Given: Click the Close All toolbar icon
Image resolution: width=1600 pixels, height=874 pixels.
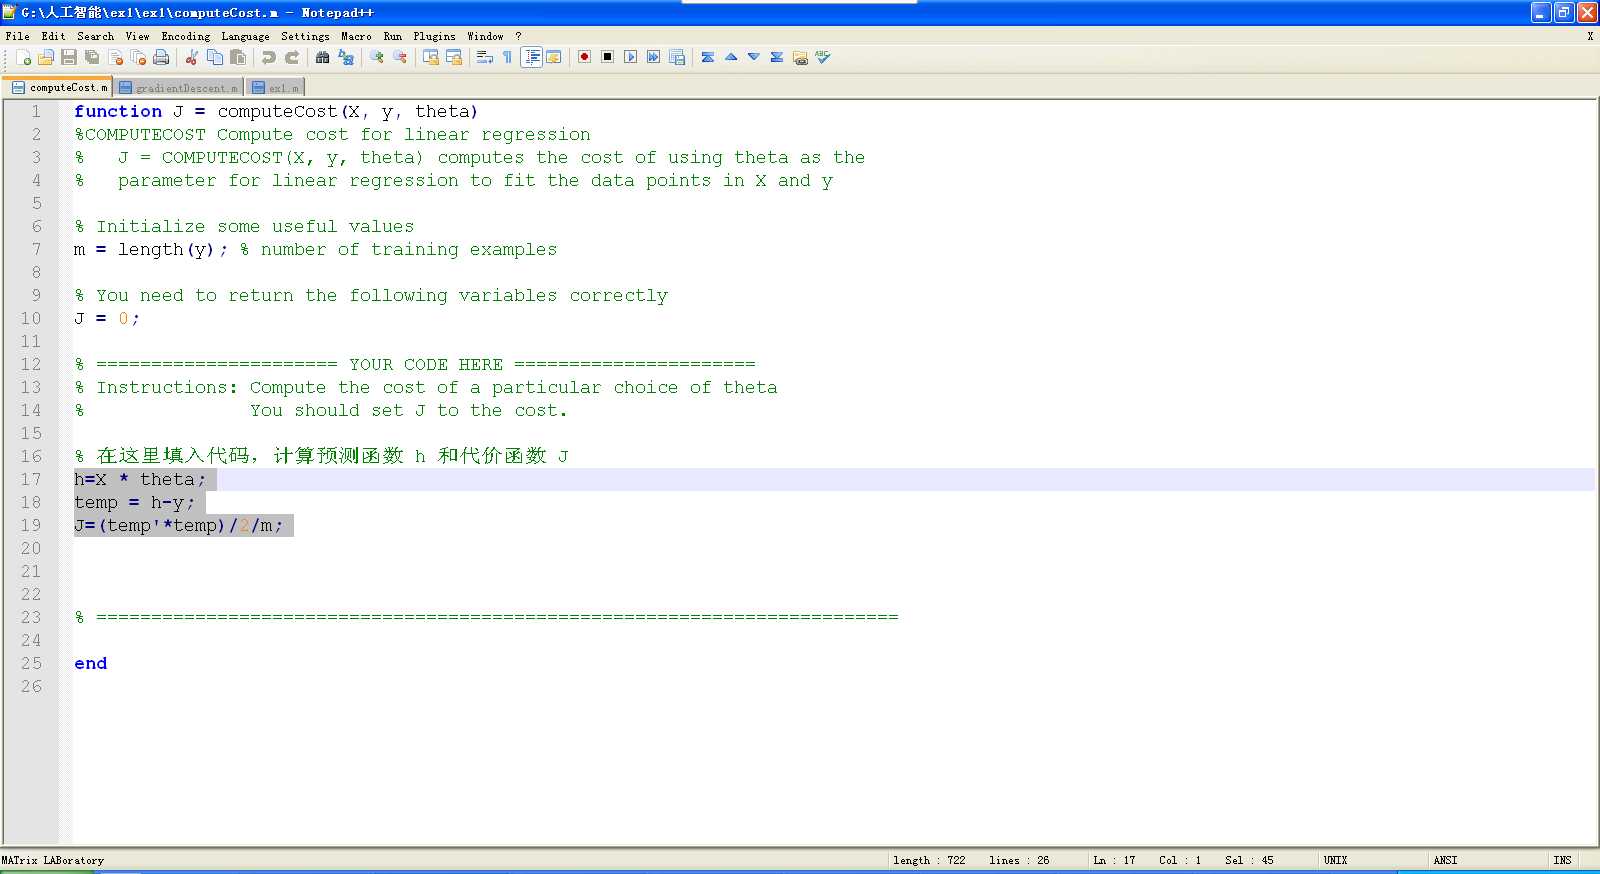Looking at the screenshot, I should pyautogui.click(x=138, y=58).
